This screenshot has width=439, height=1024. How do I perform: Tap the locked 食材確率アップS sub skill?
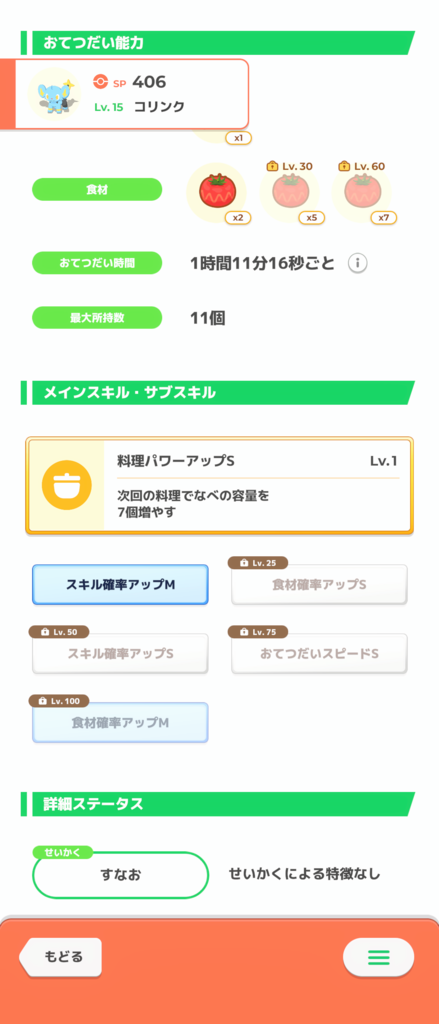[x=319, y=584]
